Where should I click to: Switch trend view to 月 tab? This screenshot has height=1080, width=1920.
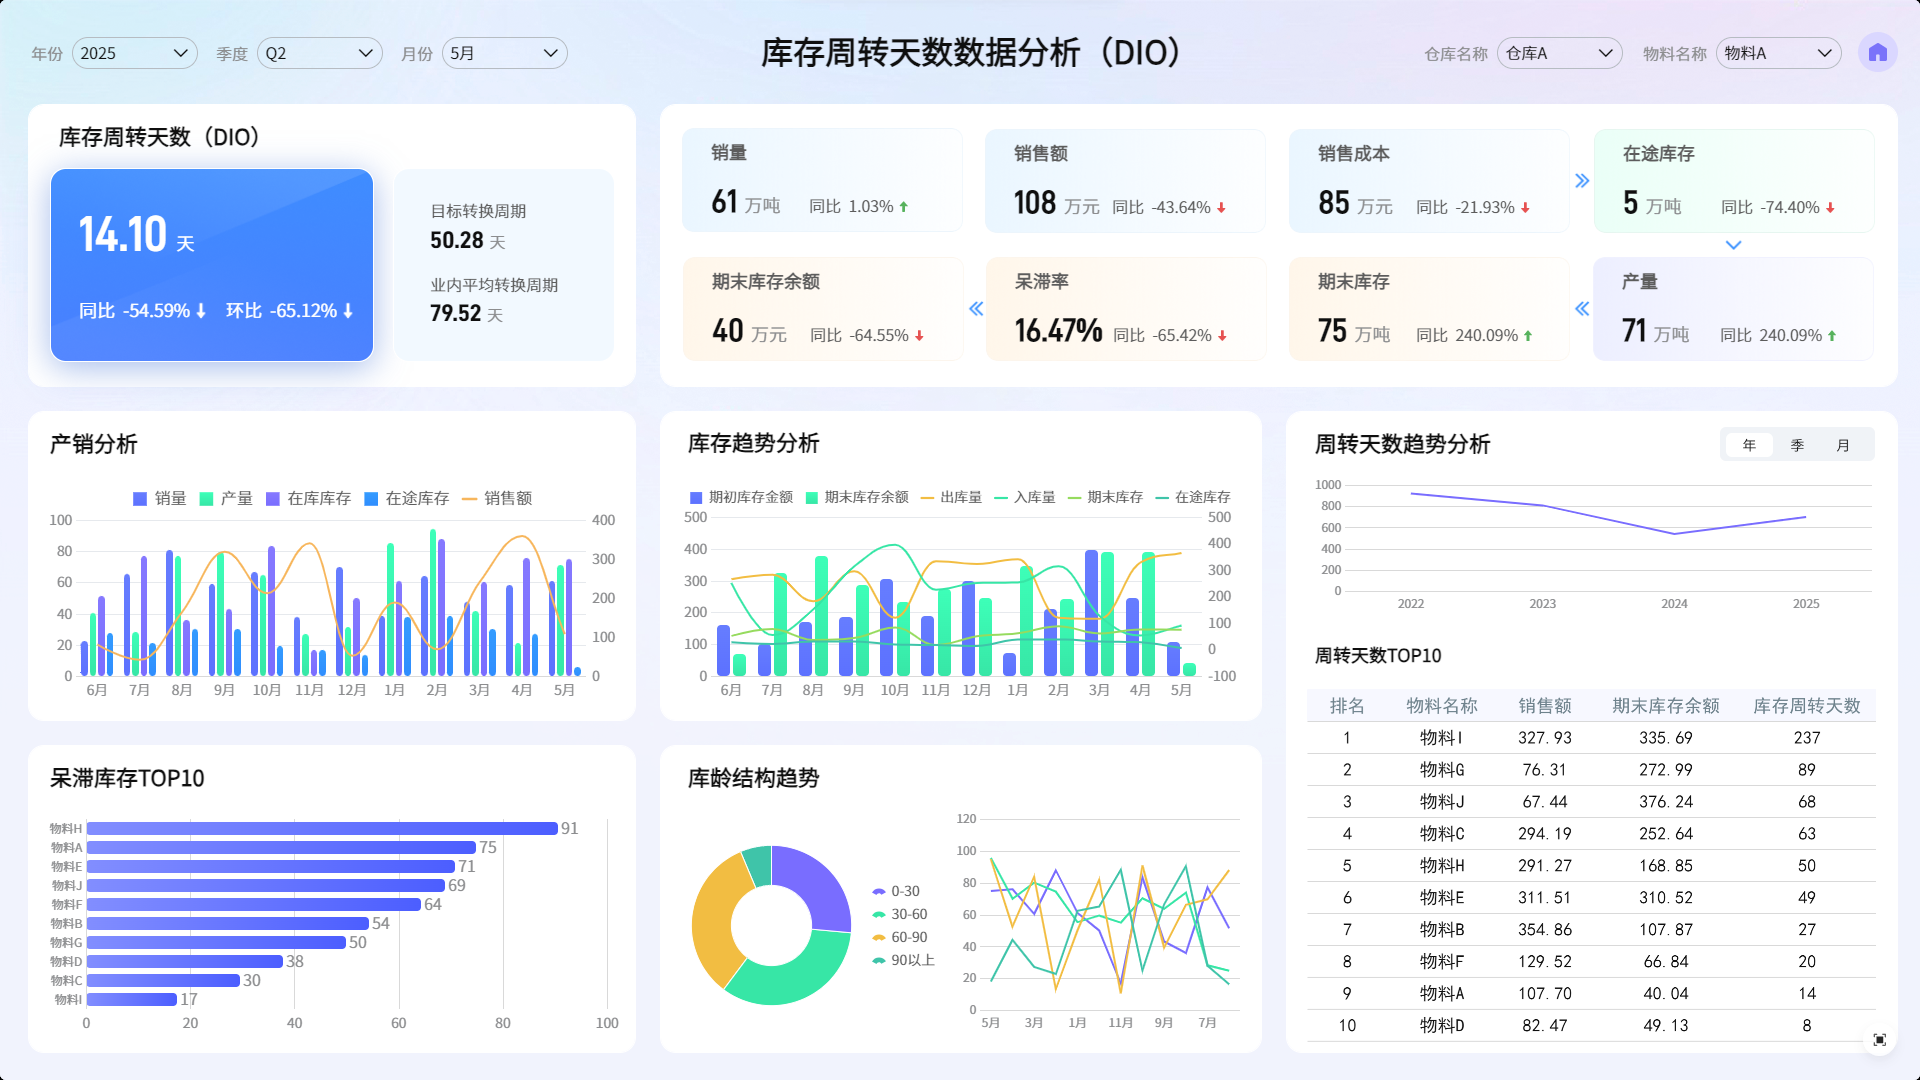[1843, 445]
